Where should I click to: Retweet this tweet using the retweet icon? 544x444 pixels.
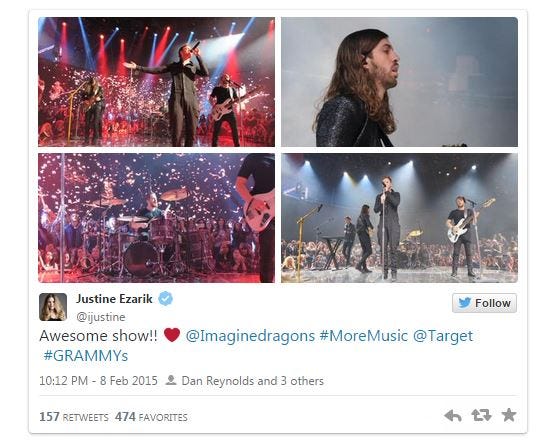pyautogui.click(x=482, y=415)
